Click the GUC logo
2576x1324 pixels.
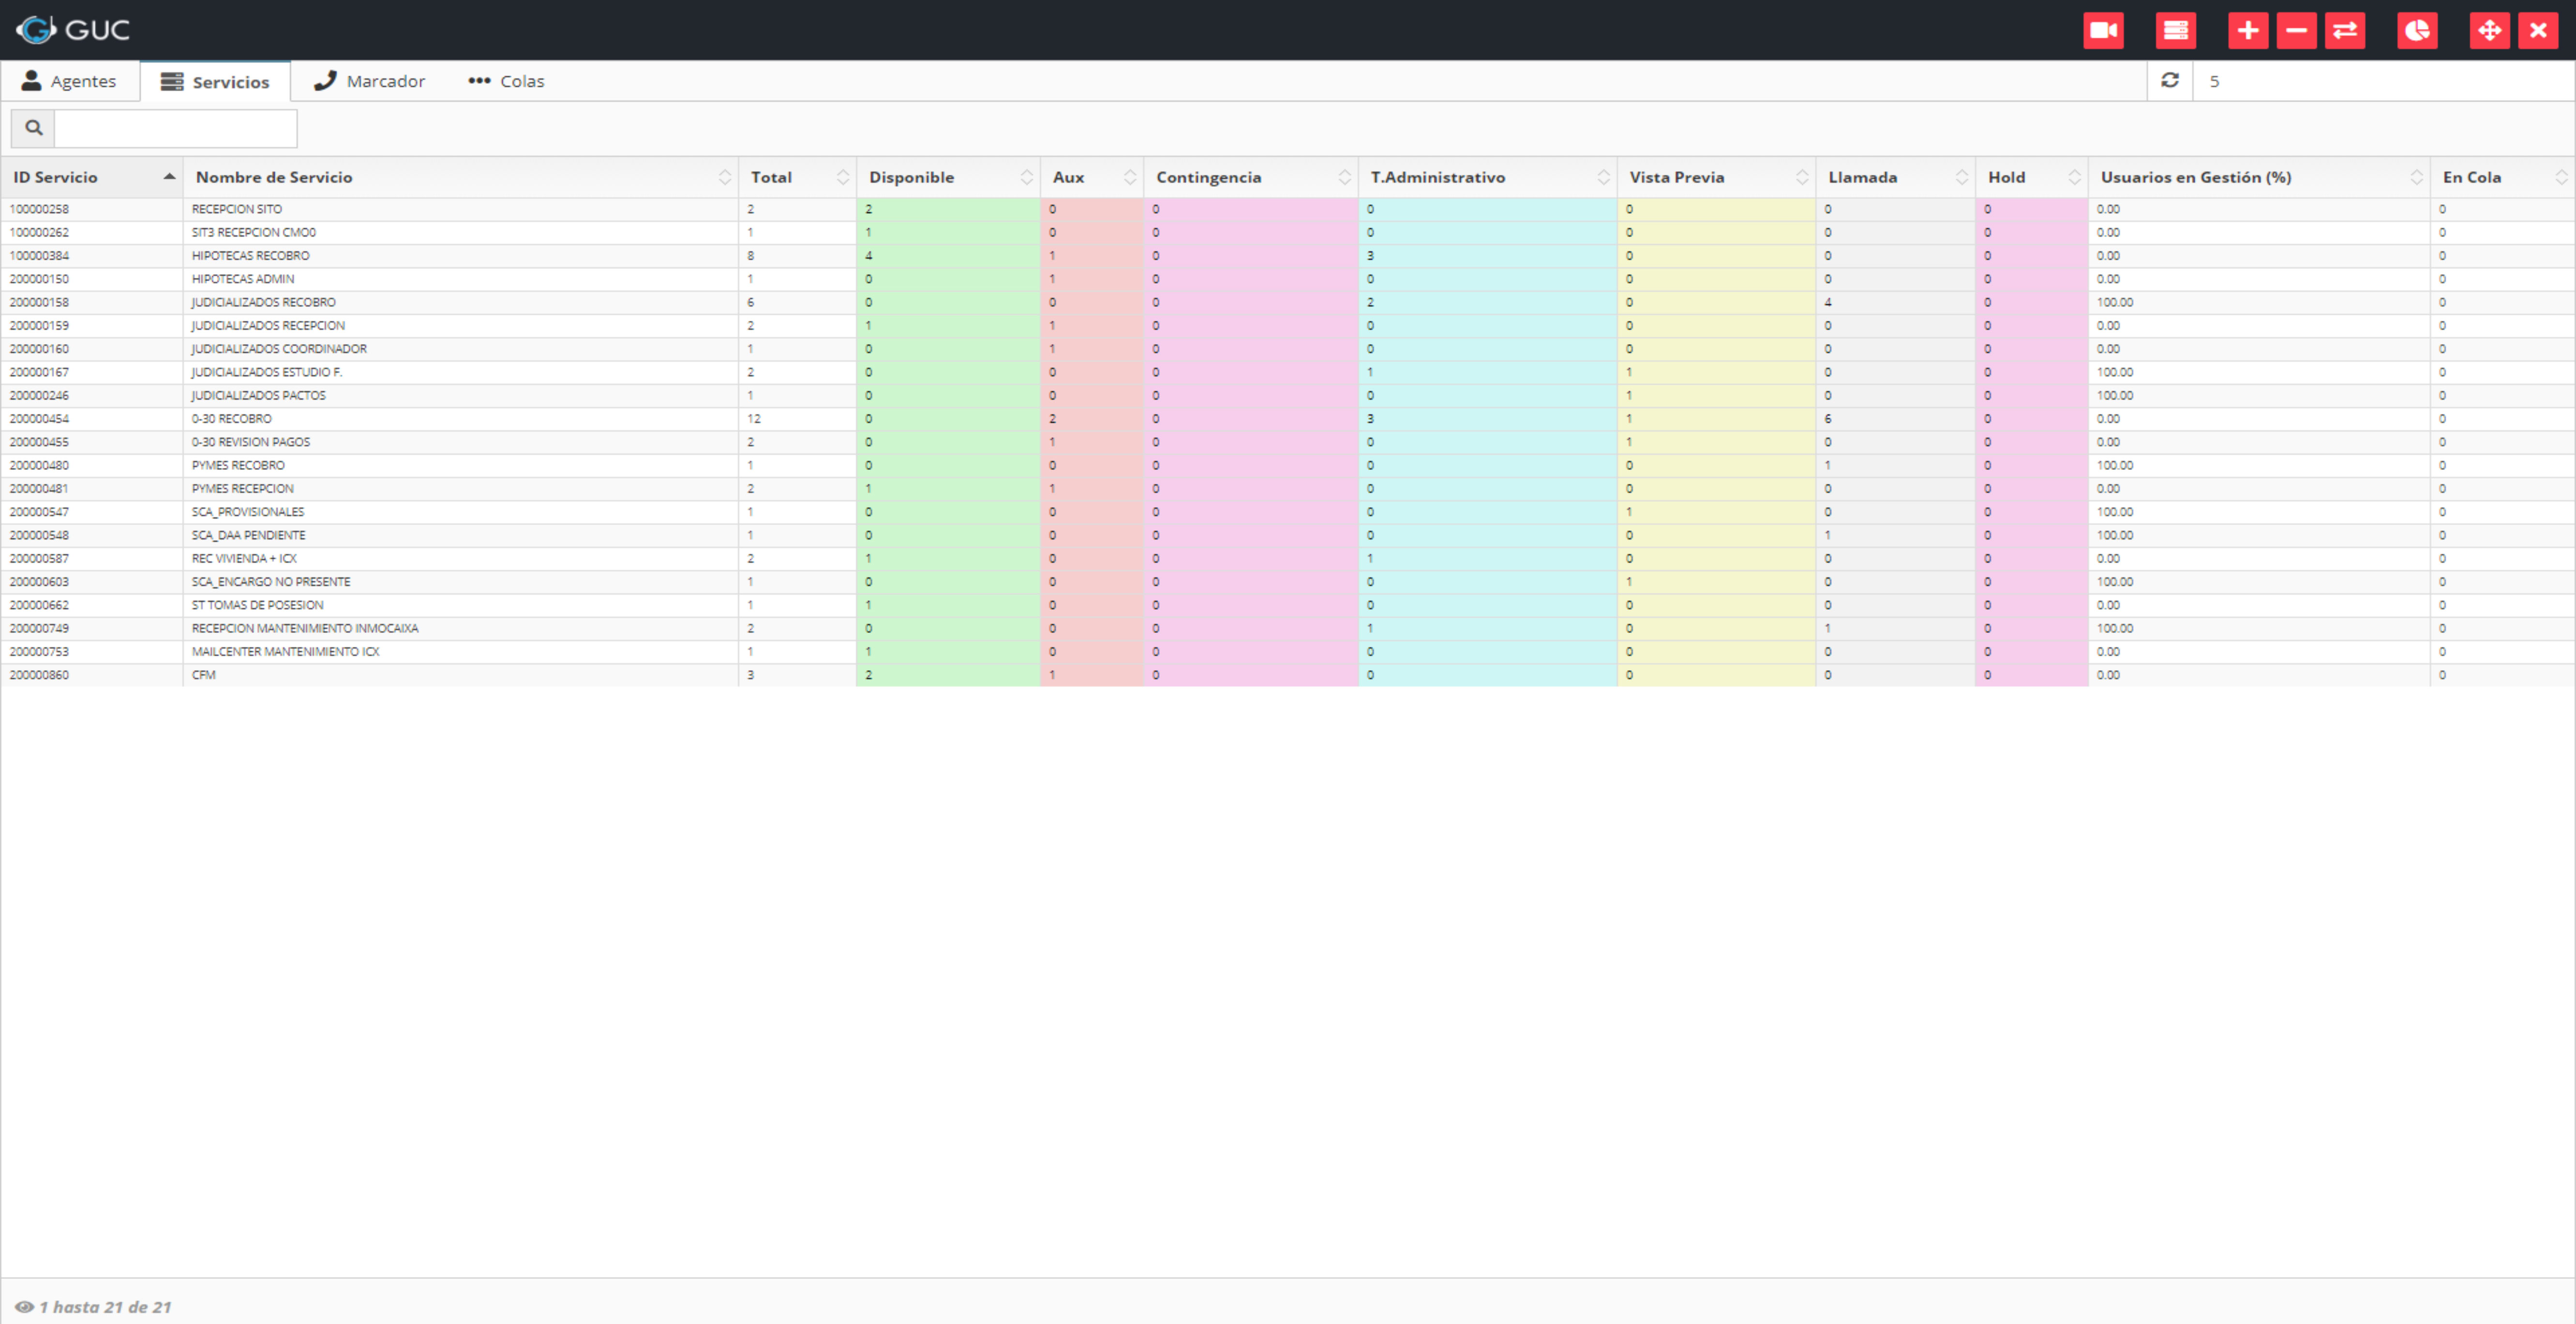pyautogui.click(x=73, y=30)
